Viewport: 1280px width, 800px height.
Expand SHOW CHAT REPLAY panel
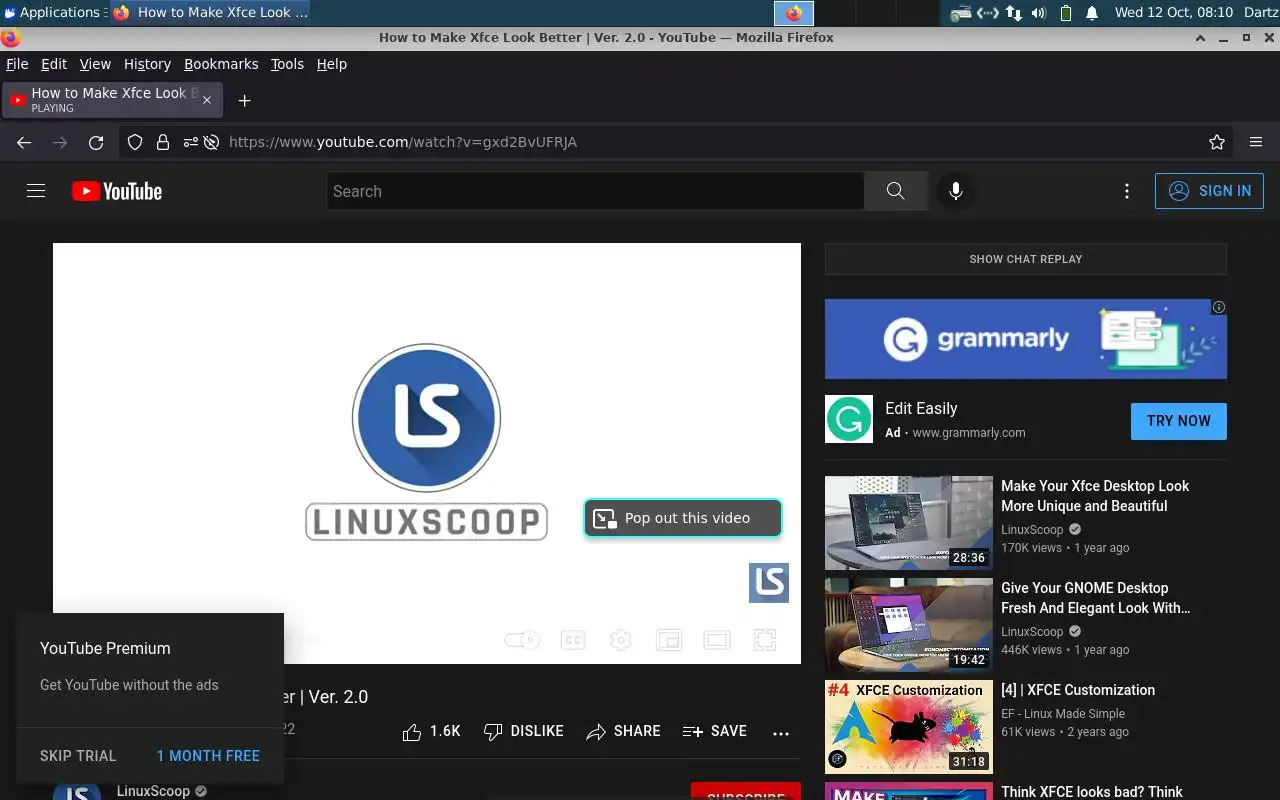1026,259
